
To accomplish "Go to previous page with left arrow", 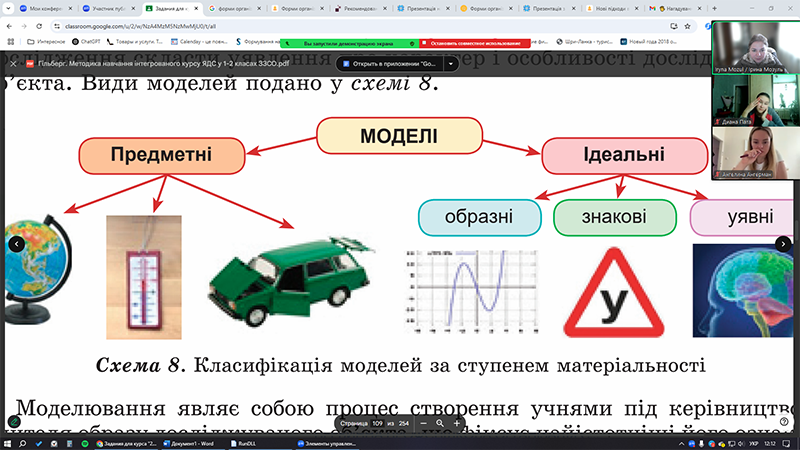I will [16, 244].
